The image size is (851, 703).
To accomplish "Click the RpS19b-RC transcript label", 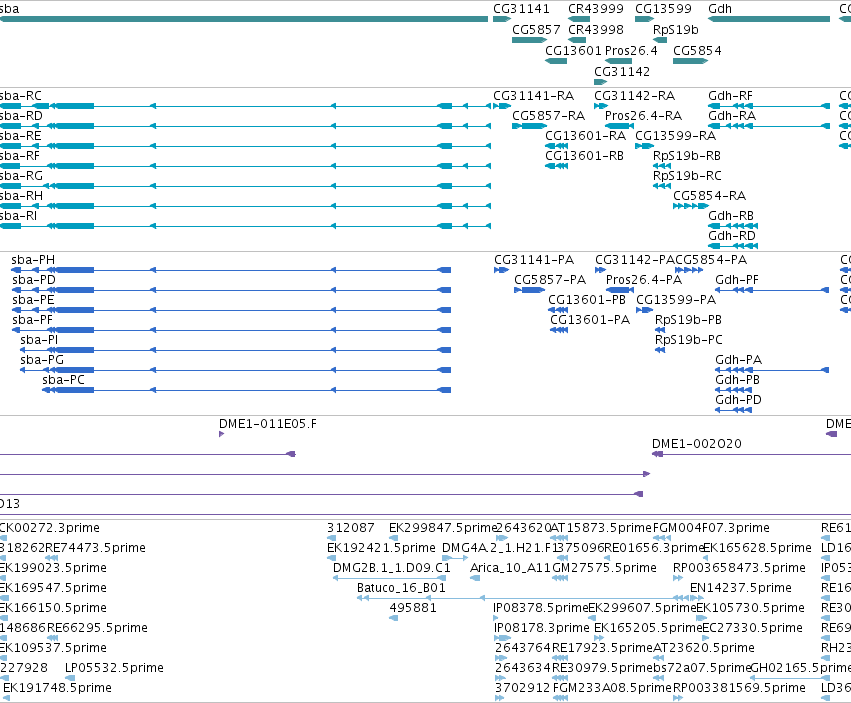I will 687,175.
